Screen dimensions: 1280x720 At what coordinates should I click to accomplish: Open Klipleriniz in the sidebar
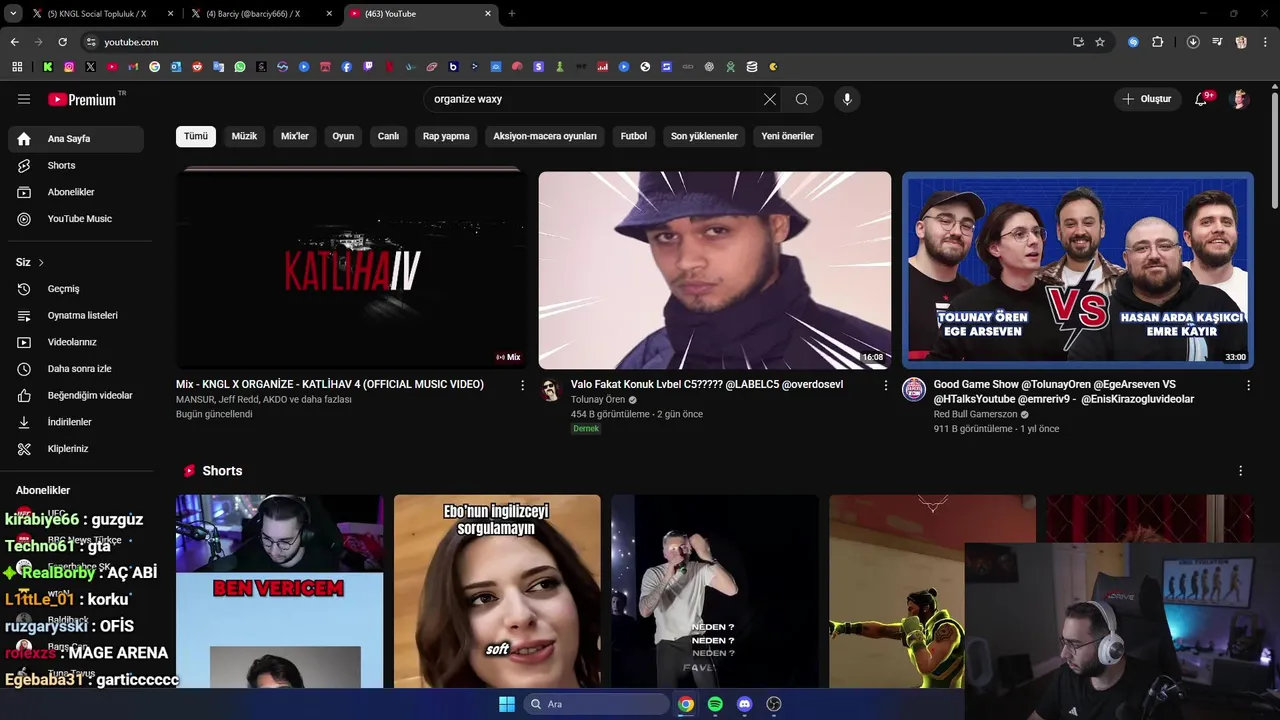click(x=76, y=449)
